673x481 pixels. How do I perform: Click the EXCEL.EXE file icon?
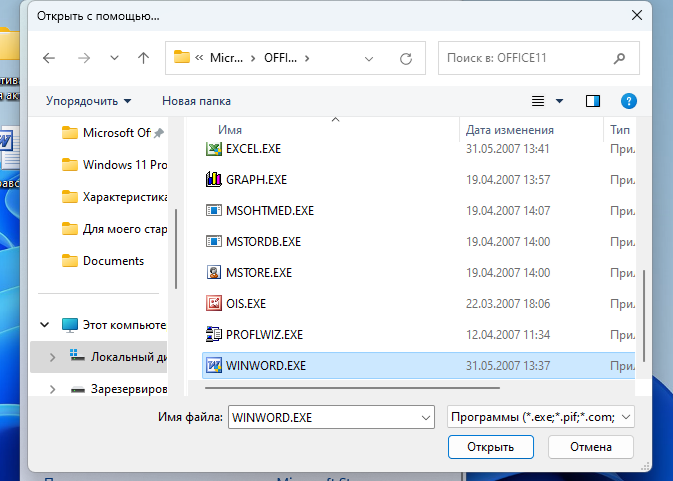(214, 149)
